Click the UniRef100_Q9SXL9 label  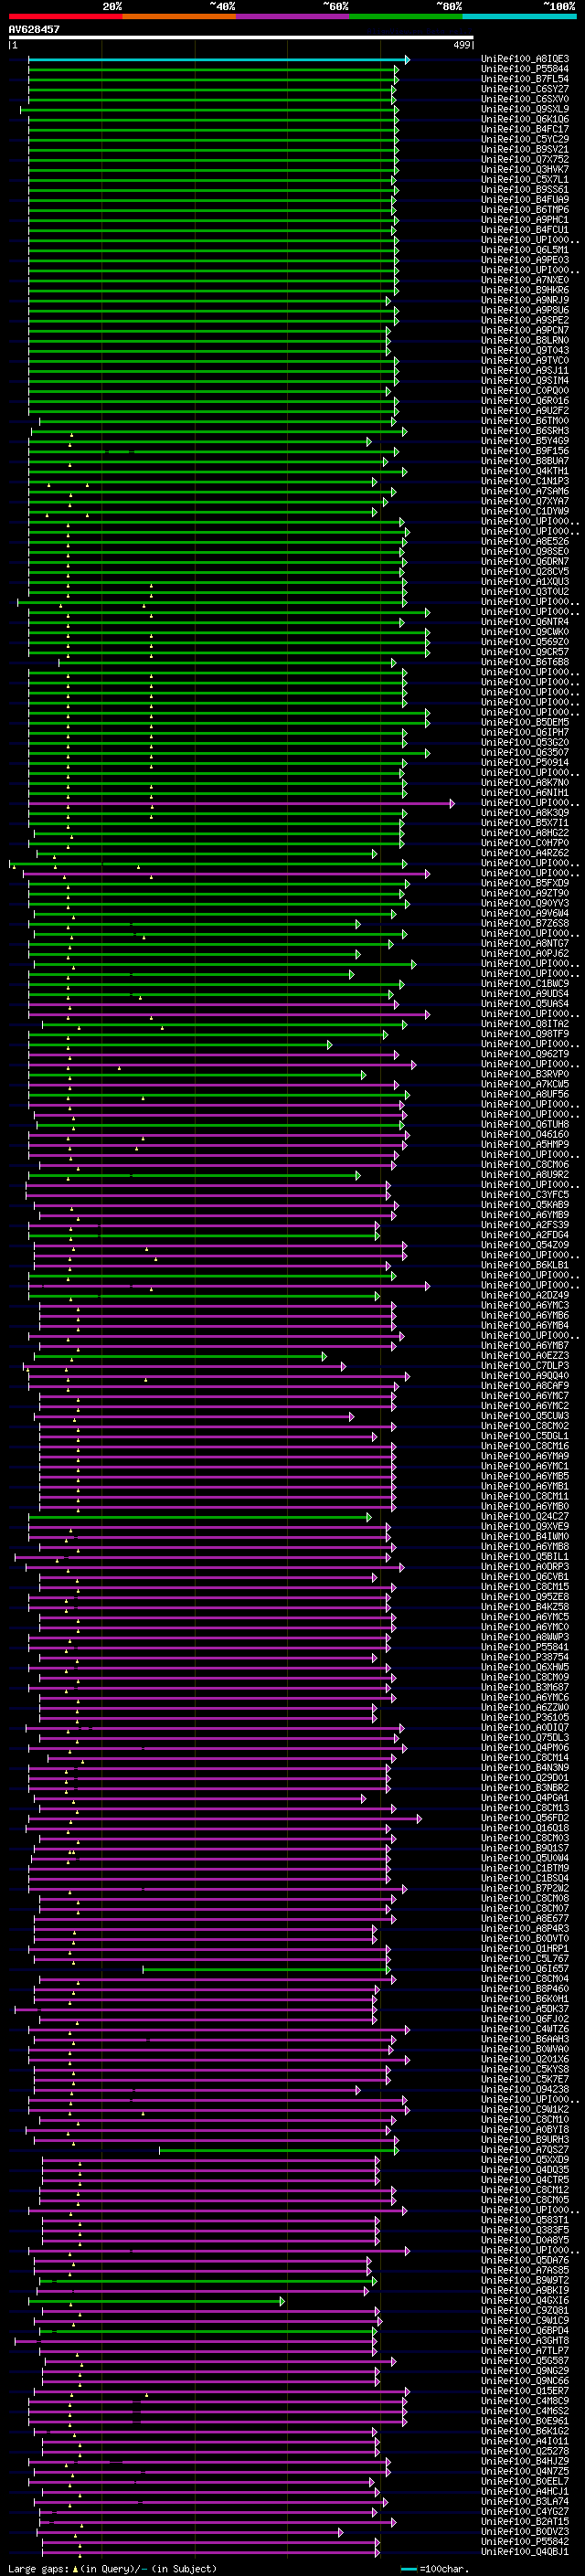coord(525,109)
